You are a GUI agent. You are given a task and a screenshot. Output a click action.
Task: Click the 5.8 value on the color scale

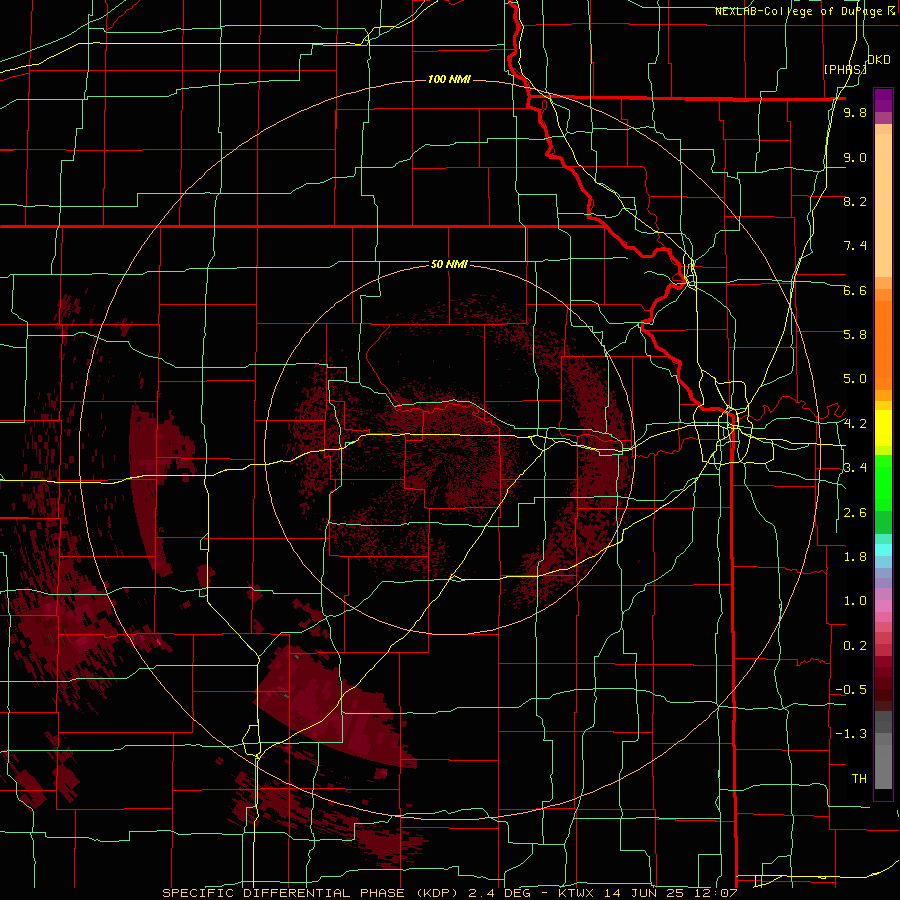coord(855,334)
